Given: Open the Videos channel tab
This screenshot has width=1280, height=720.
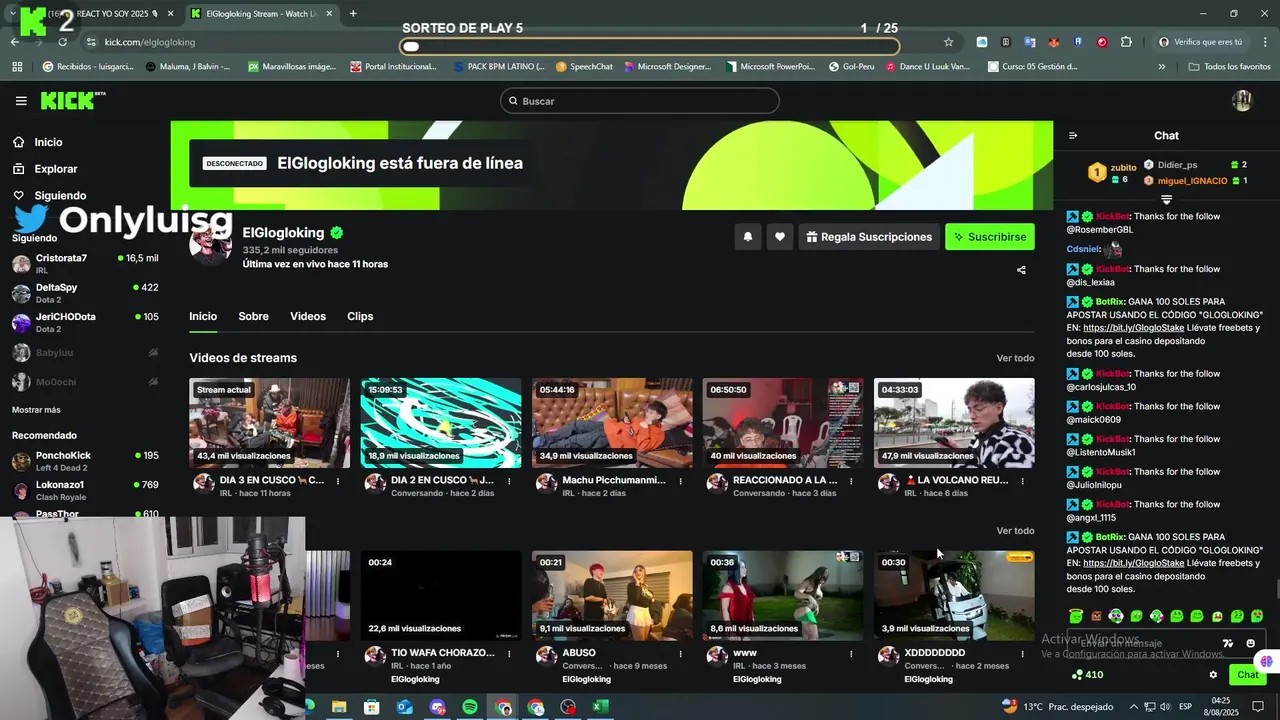Looking at the screenshot, I should tap(308, 316).
